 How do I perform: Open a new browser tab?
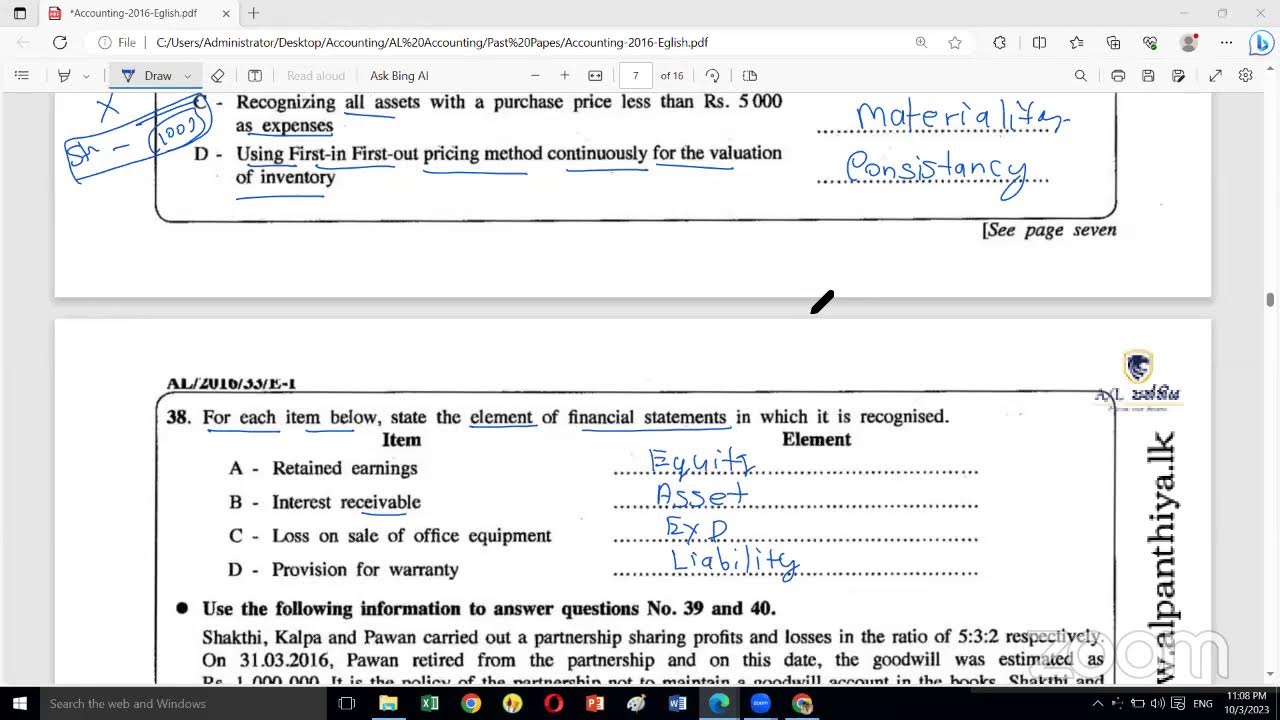254,13
